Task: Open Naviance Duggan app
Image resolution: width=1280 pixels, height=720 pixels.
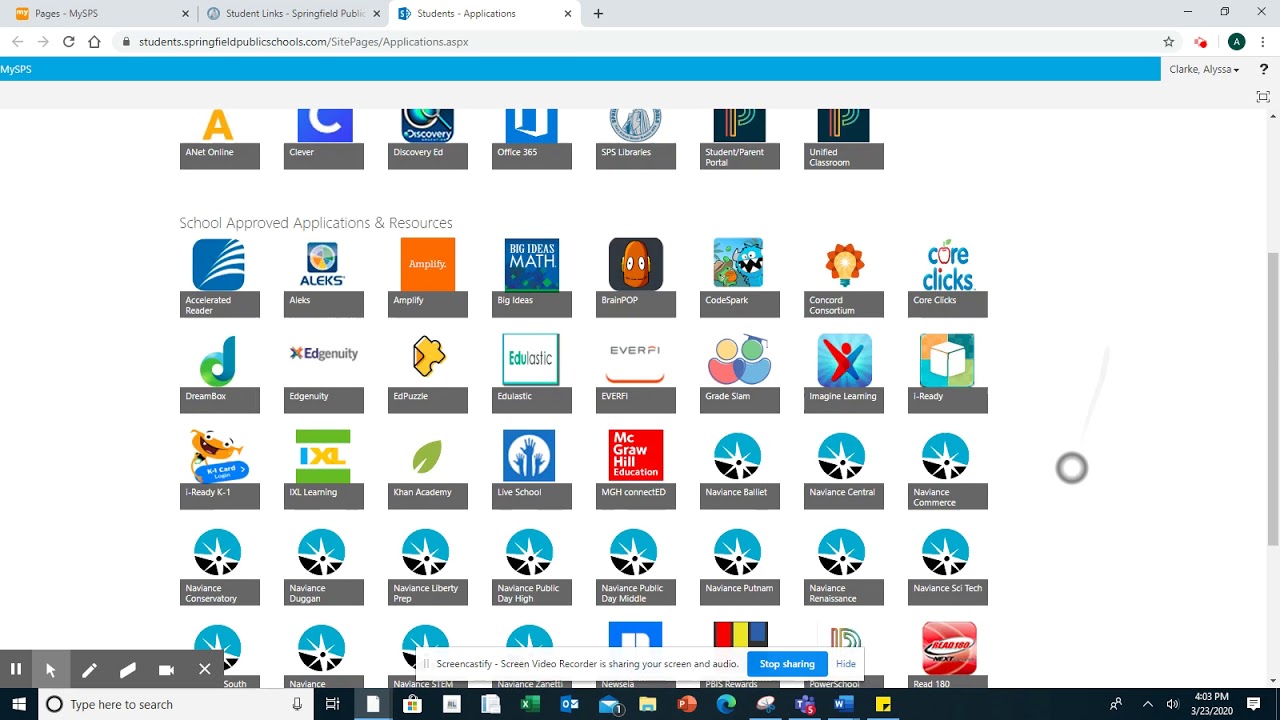Action: tap(323, 566)
